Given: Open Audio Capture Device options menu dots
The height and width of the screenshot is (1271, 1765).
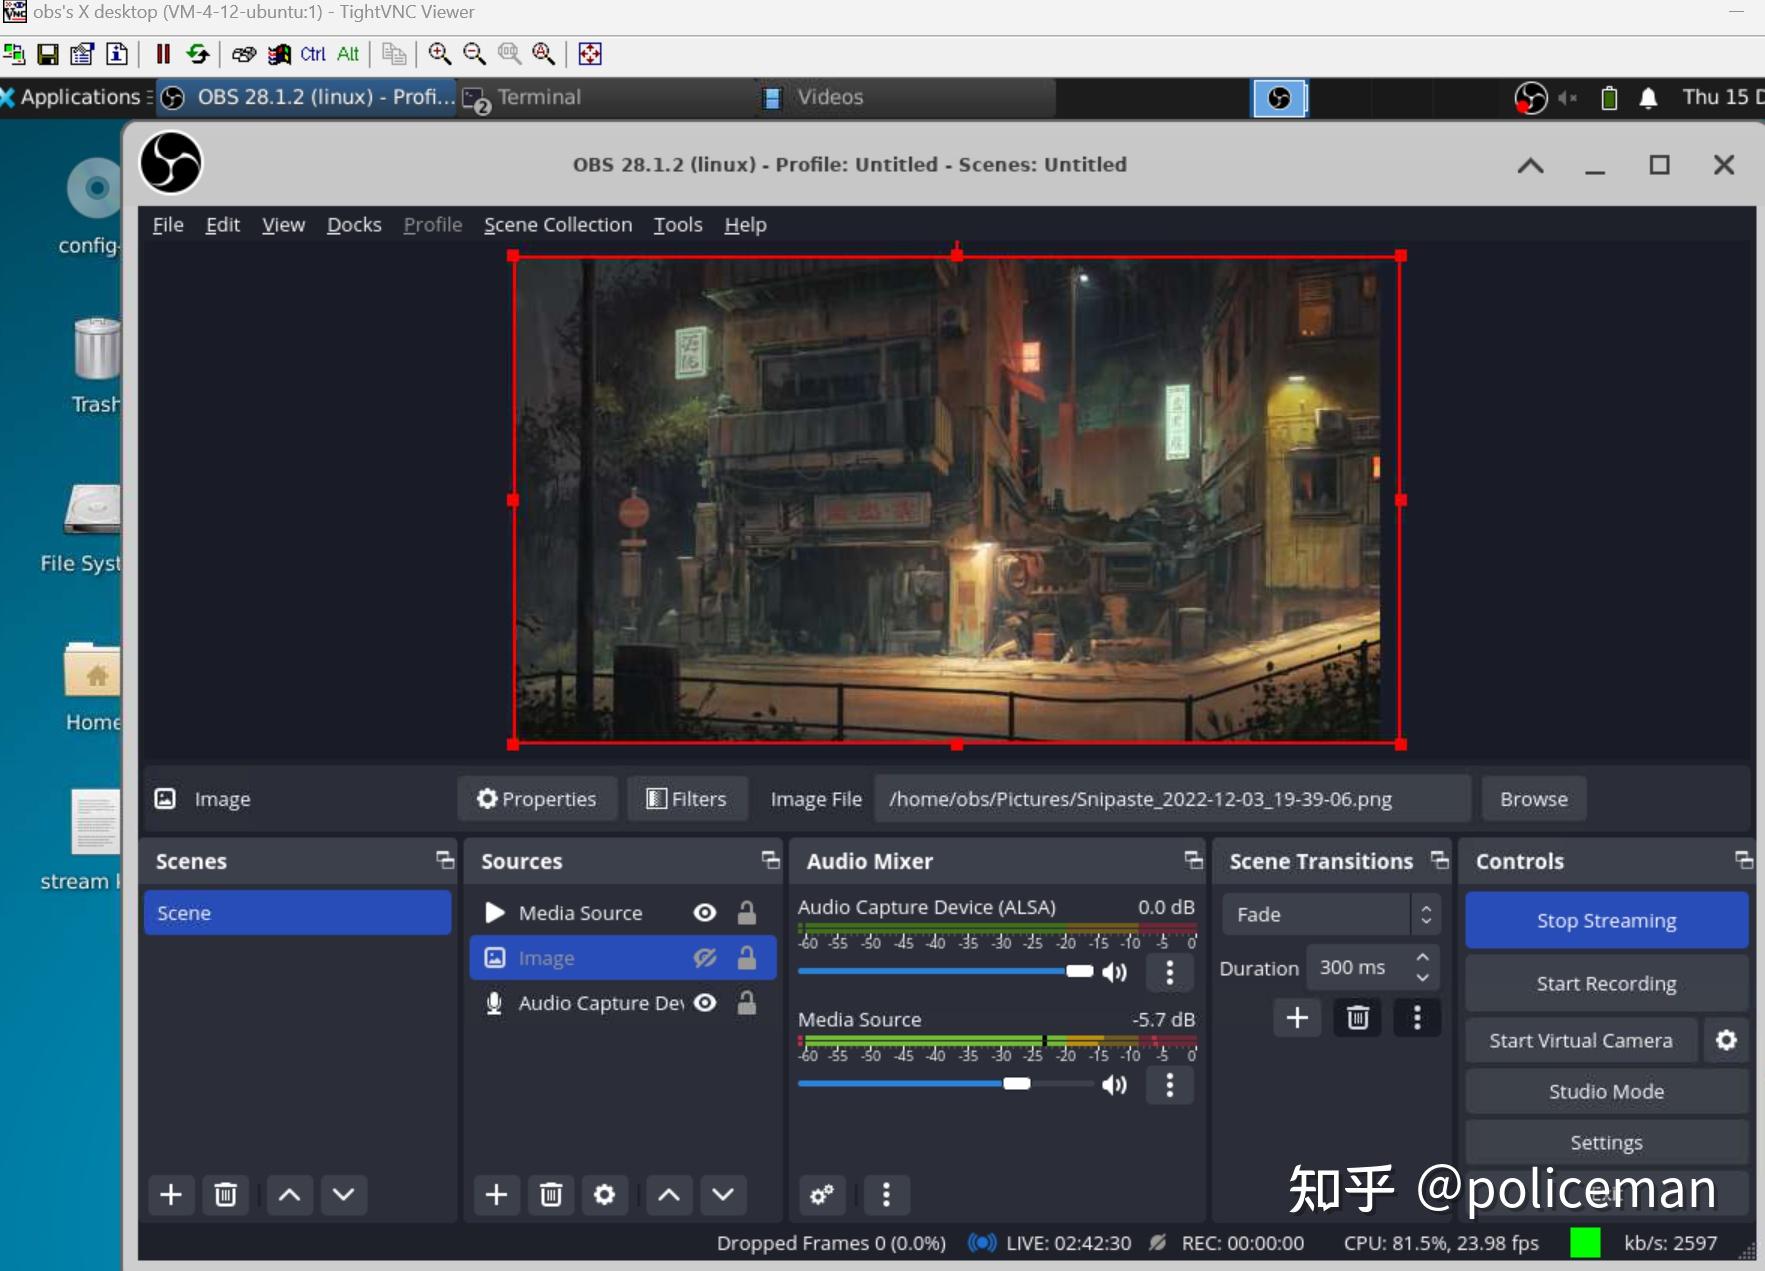Looking at the screenshot, I should tap(1169, 972).
